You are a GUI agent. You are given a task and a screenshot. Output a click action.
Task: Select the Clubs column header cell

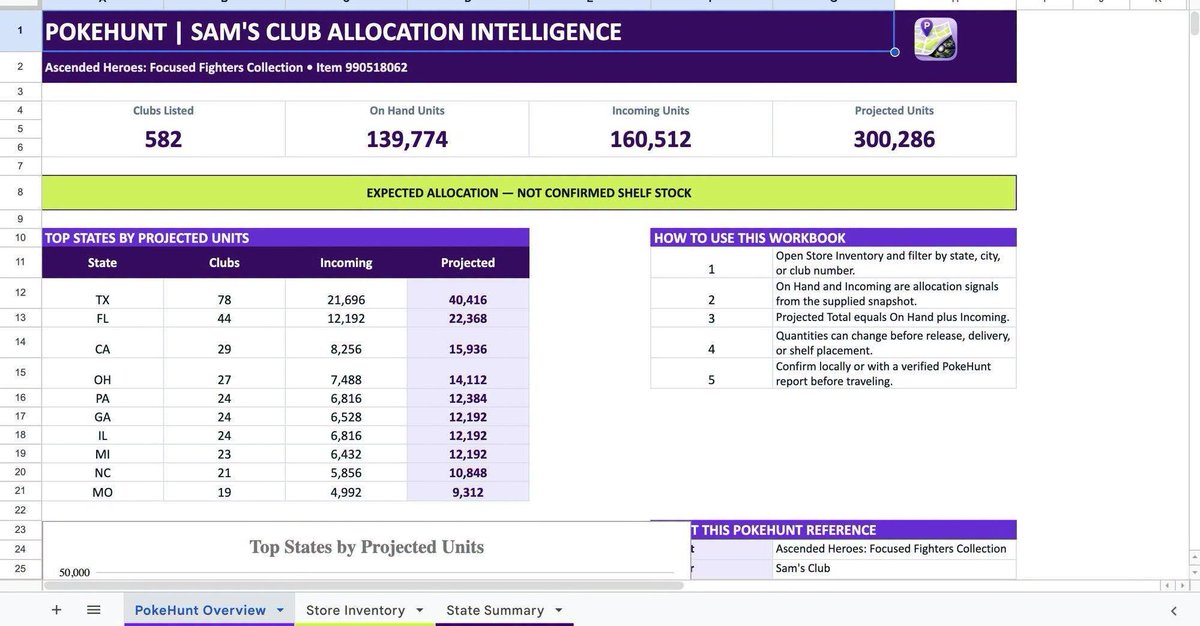pos(224,263)
